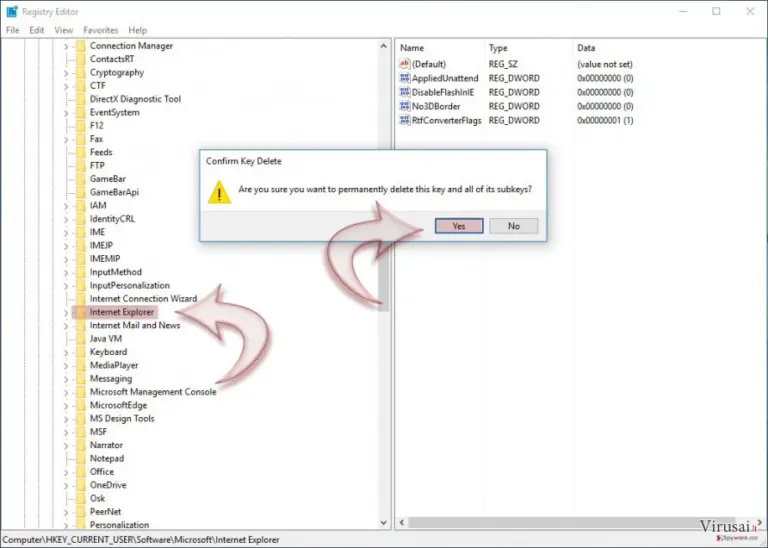Click the MicrosoftEdge folder icon

click(x=80, y=405)
